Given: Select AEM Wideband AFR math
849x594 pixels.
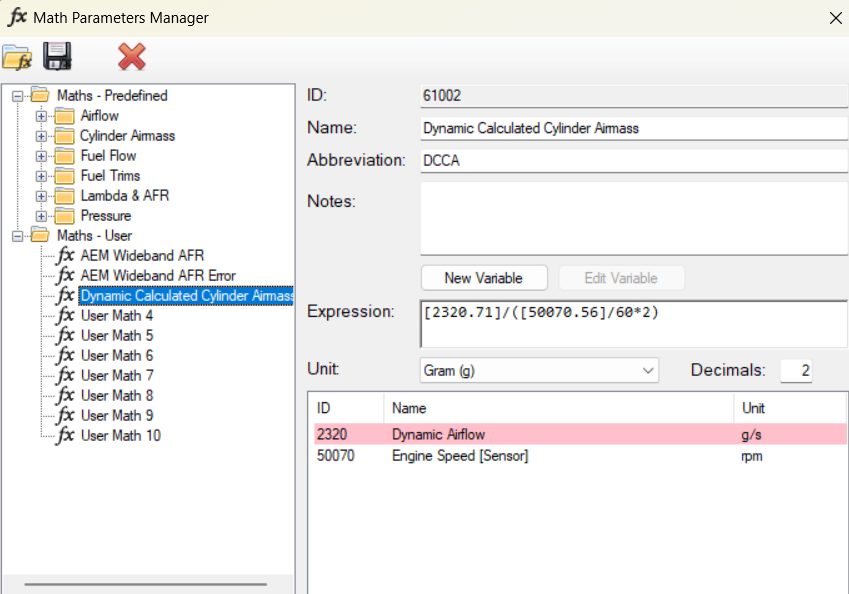Looking at the screenshot, I should point(142,256).
